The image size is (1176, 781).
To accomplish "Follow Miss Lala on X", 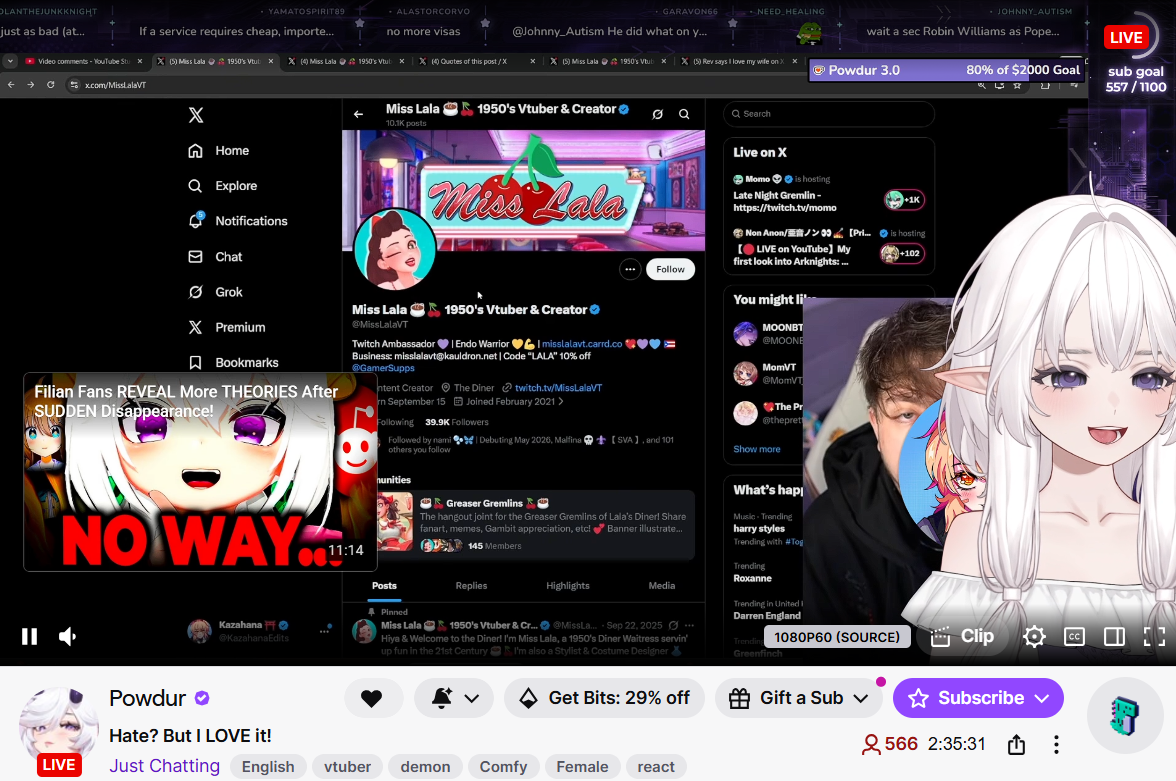I will [x=670, y=269].
